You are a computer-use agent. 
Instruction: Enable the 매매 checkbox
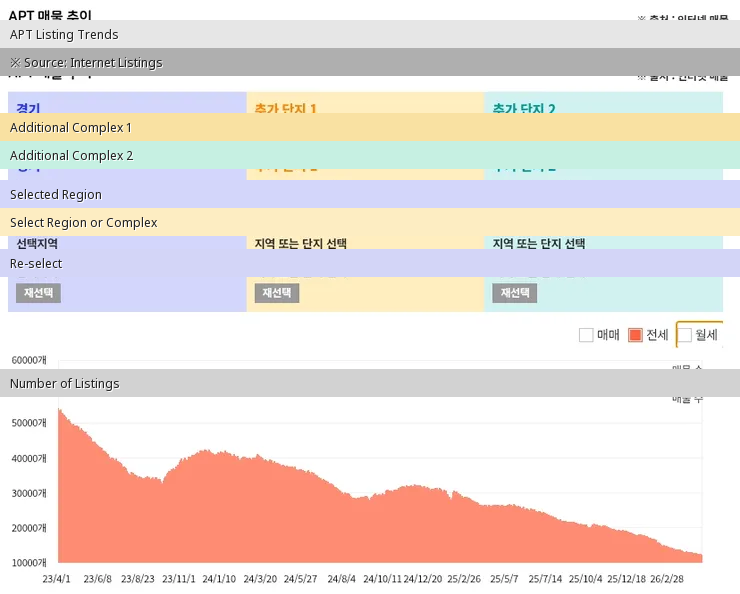click(x=586, y=335)
